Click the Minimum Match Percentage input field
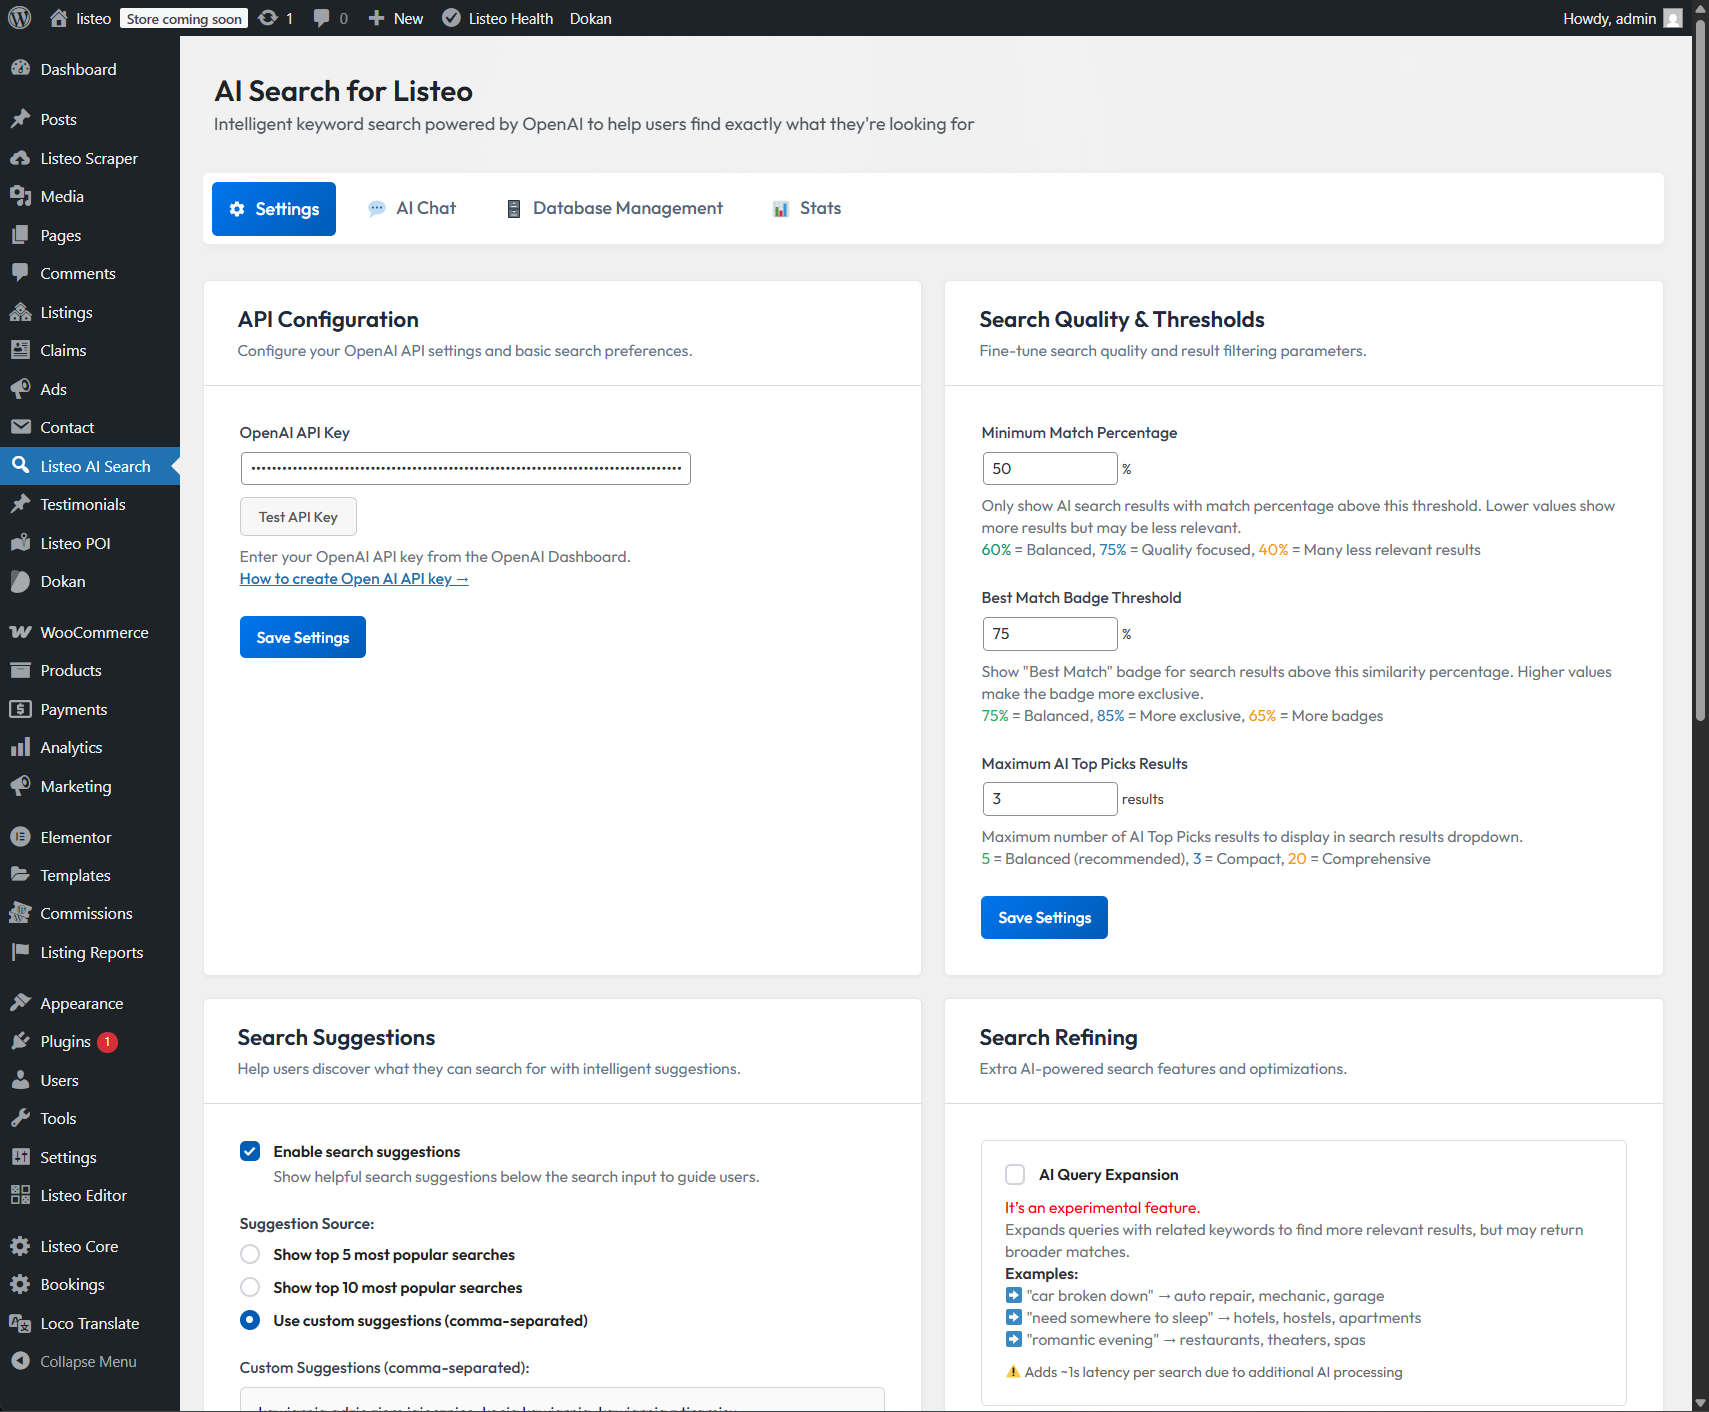This screenshot has width=1709, height=1412. [1049, 468]
